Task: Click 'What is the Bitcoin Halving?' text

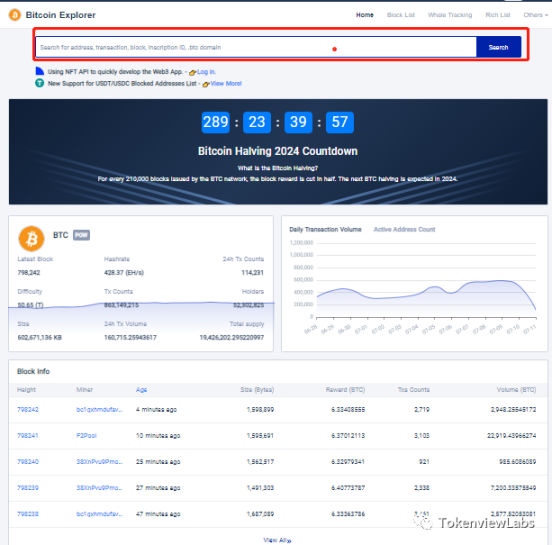Action: 278,168
